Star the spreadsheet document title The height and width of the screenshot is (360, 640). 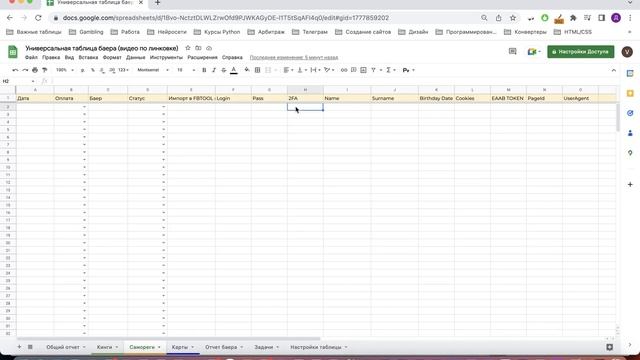[x=188, y=48]
